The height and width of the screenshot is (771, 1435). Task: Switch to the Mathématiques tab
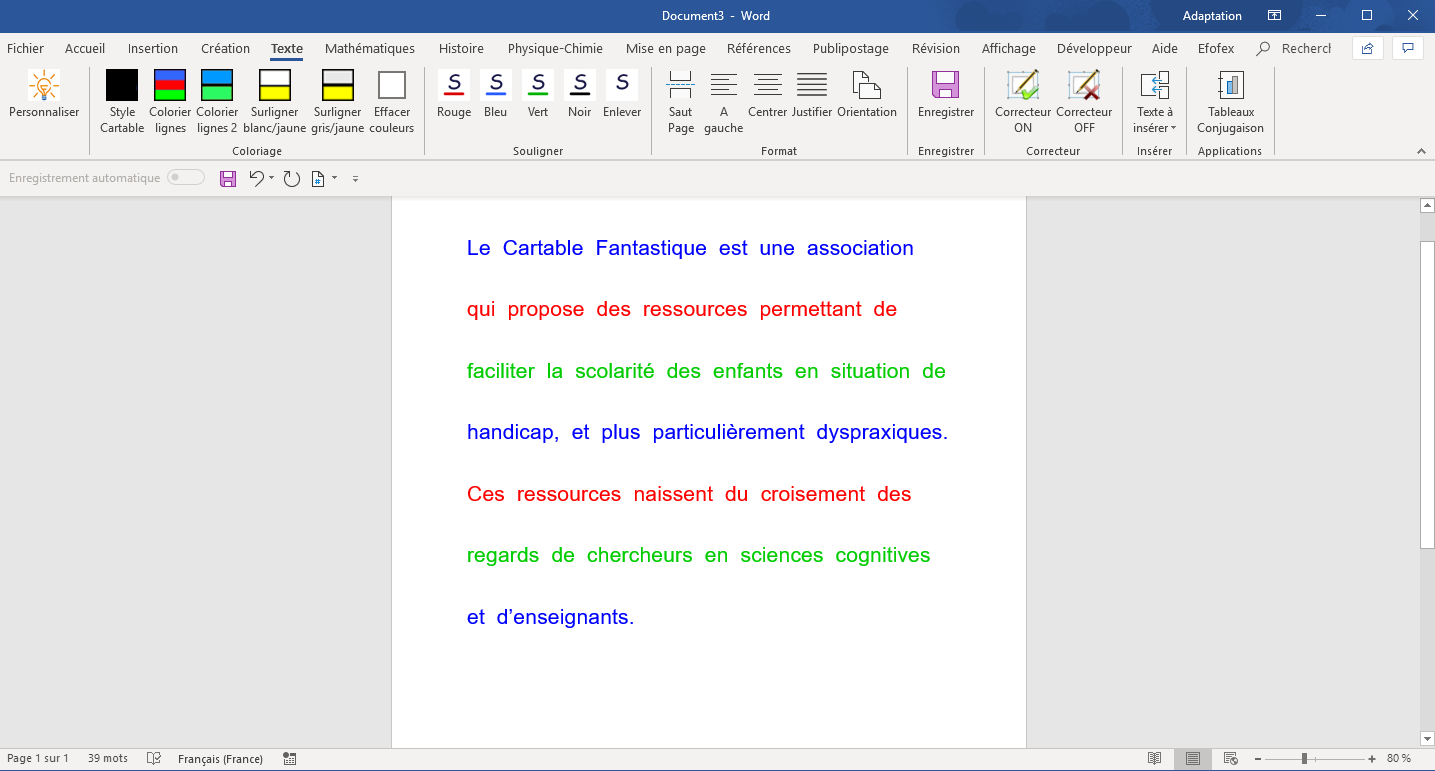coord(370,48)
